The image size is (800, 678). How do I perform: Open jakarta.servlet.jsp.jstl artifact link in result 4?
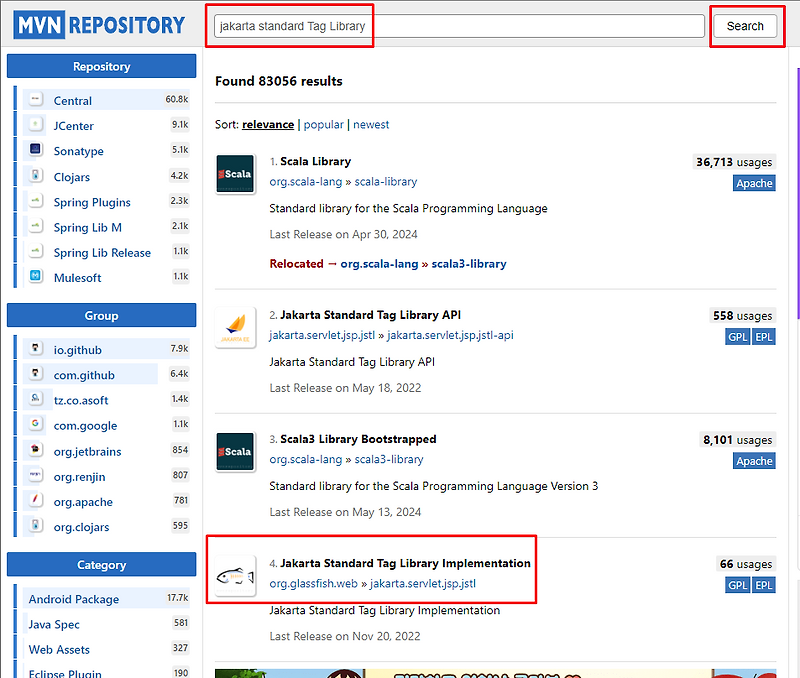point(423,584)
